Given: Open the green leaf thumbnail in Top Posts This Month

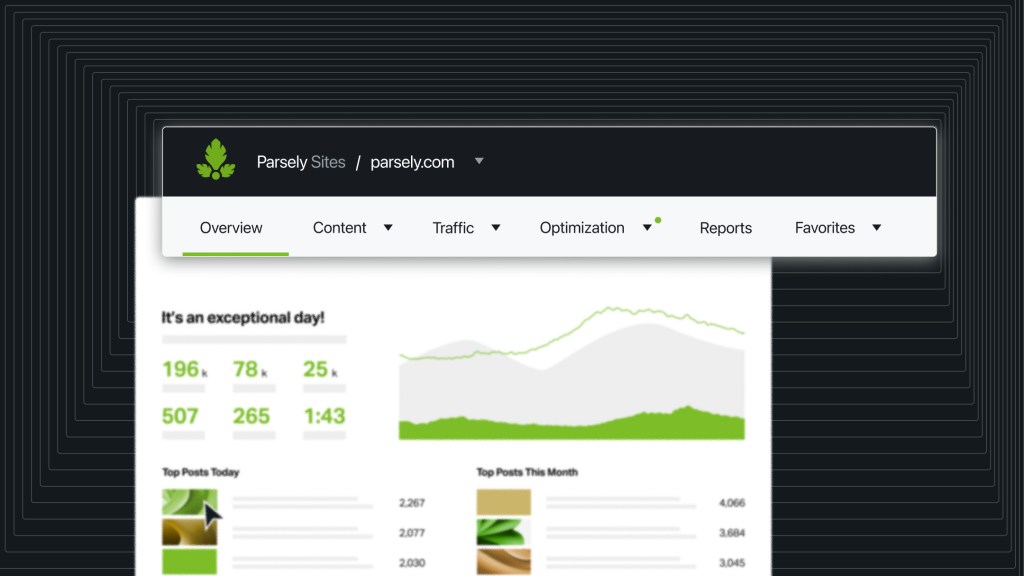Looking at the screenshot, I should pos(503,532).
